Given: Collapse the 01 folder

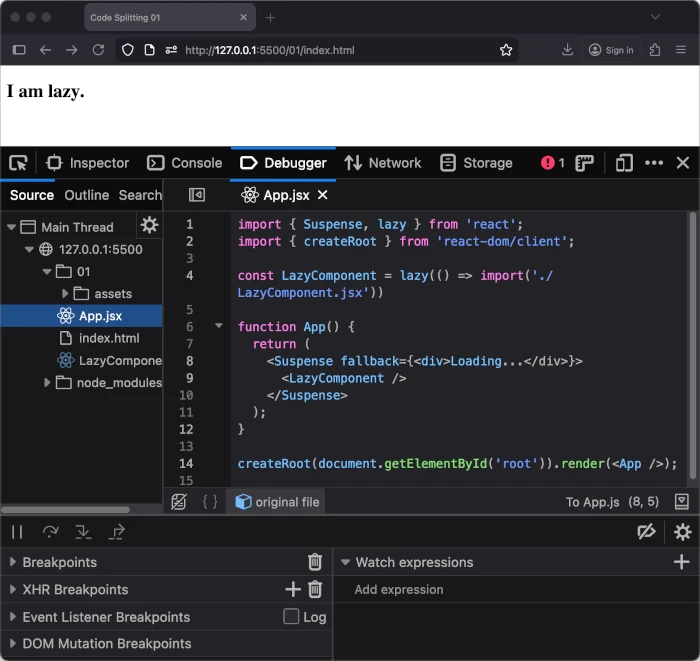Looking at the screenshot, I should tap(47, 271).
